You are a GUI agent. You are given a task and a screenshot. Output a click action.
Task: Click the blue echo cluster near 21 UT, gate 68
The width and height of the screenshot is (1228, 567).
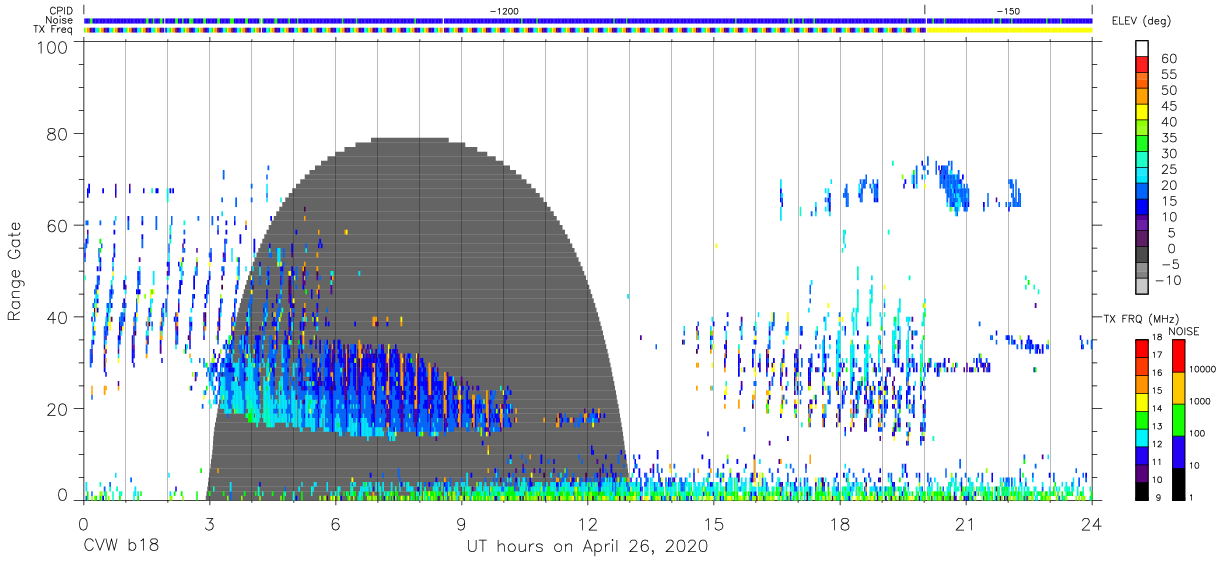tap(956, 188)
